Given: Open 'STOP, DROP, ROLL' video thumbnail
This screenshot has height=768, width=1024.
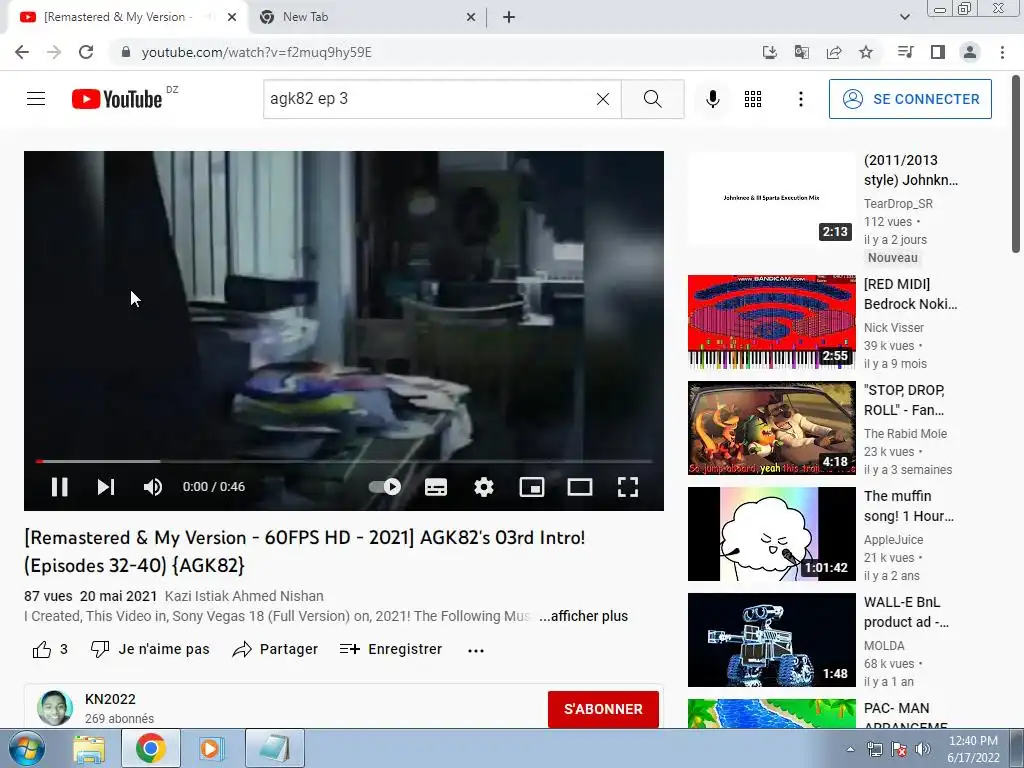Looking at the screenshot, I should (771, 428).
